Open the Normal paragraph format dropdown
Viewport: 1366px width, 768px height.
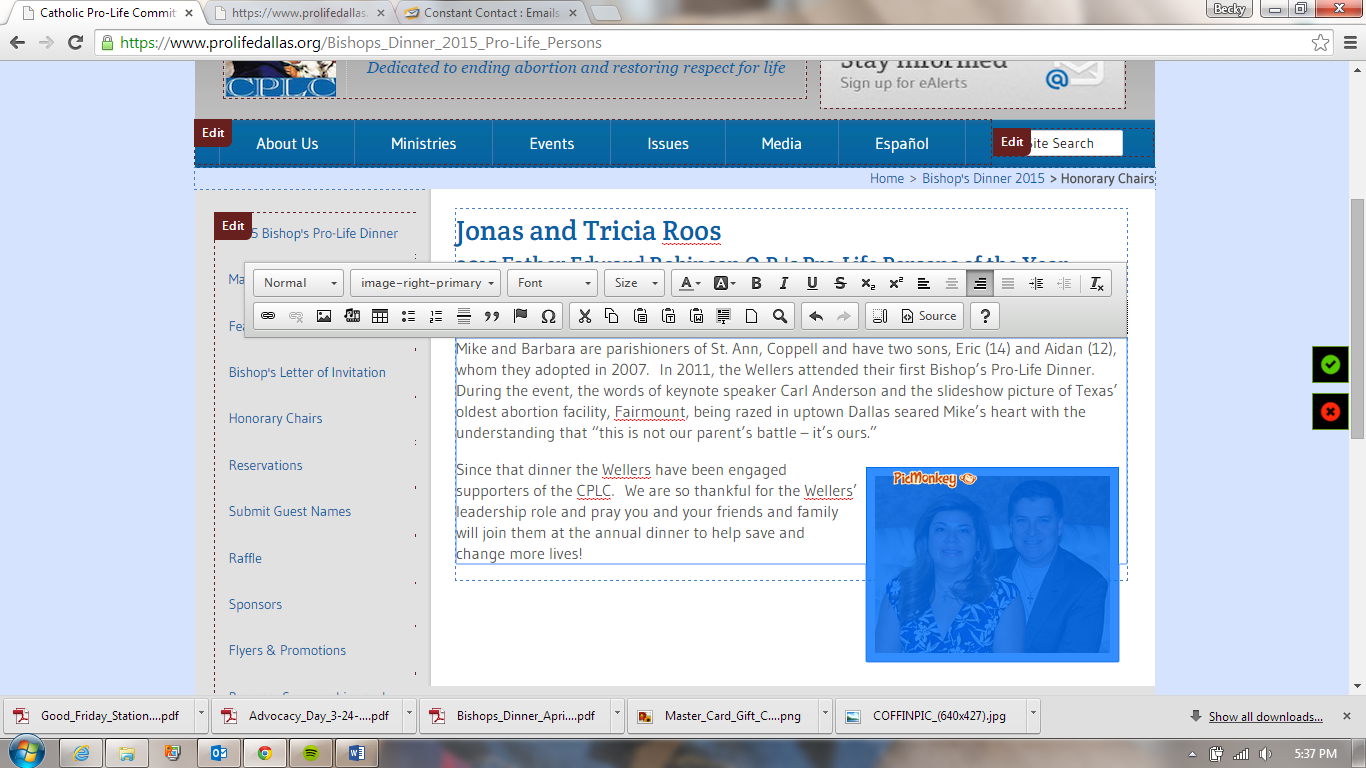[298, 283]
